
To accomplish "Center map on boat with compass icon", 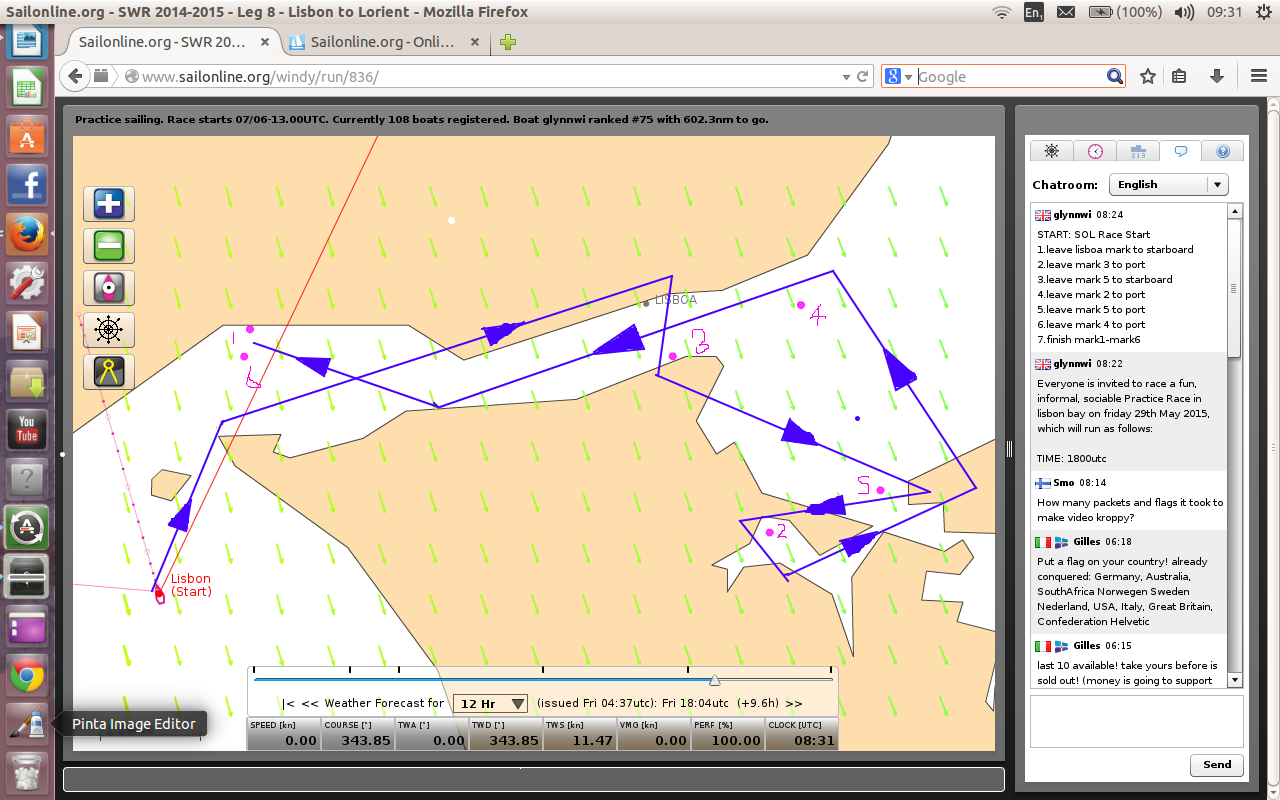I will point(108,288).
